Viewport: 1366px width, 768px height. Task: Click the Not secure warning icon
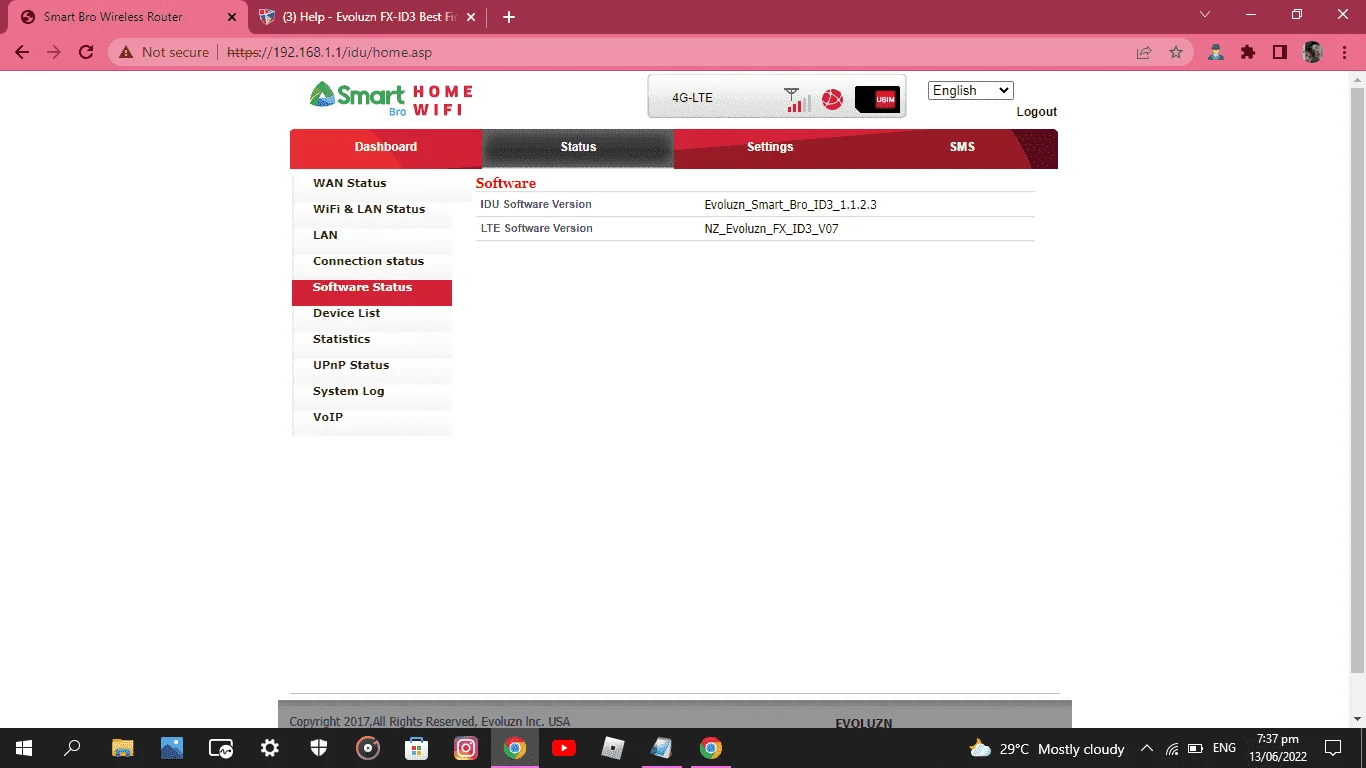(126, 52)
